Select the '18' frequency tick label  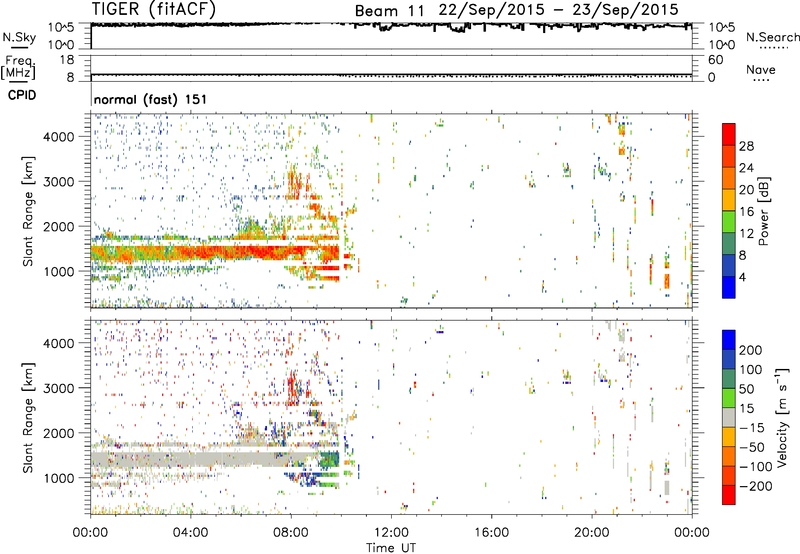(67, 60)
